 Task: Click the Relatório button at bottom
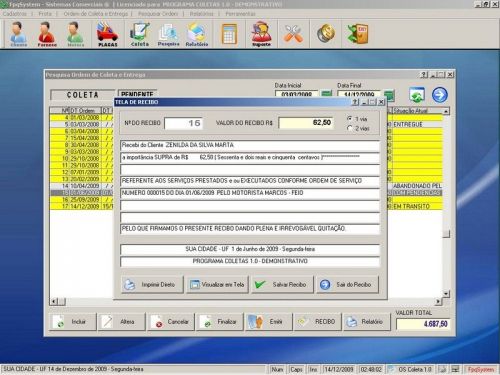(x=367, y=322)
